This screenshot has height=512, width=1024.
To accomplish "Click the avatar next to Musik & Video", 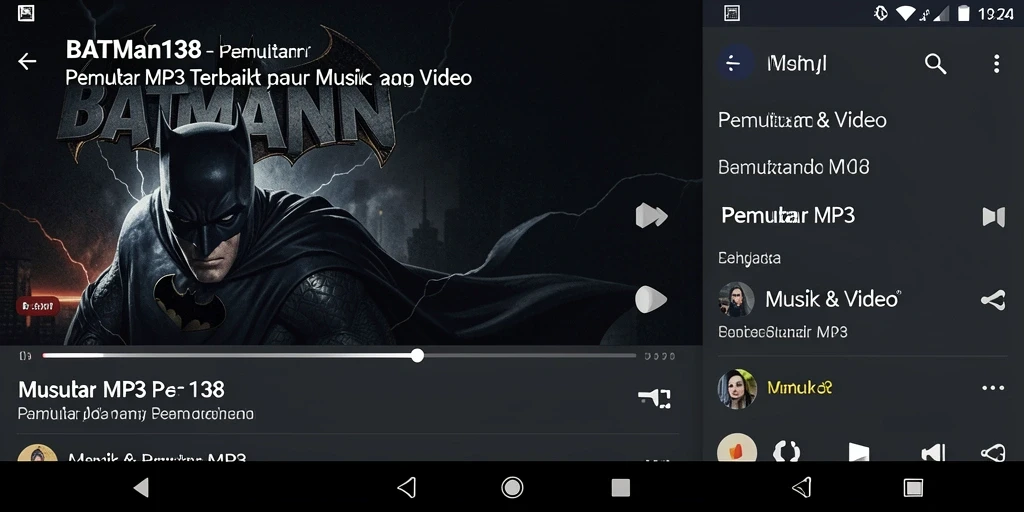I will 736,300.
